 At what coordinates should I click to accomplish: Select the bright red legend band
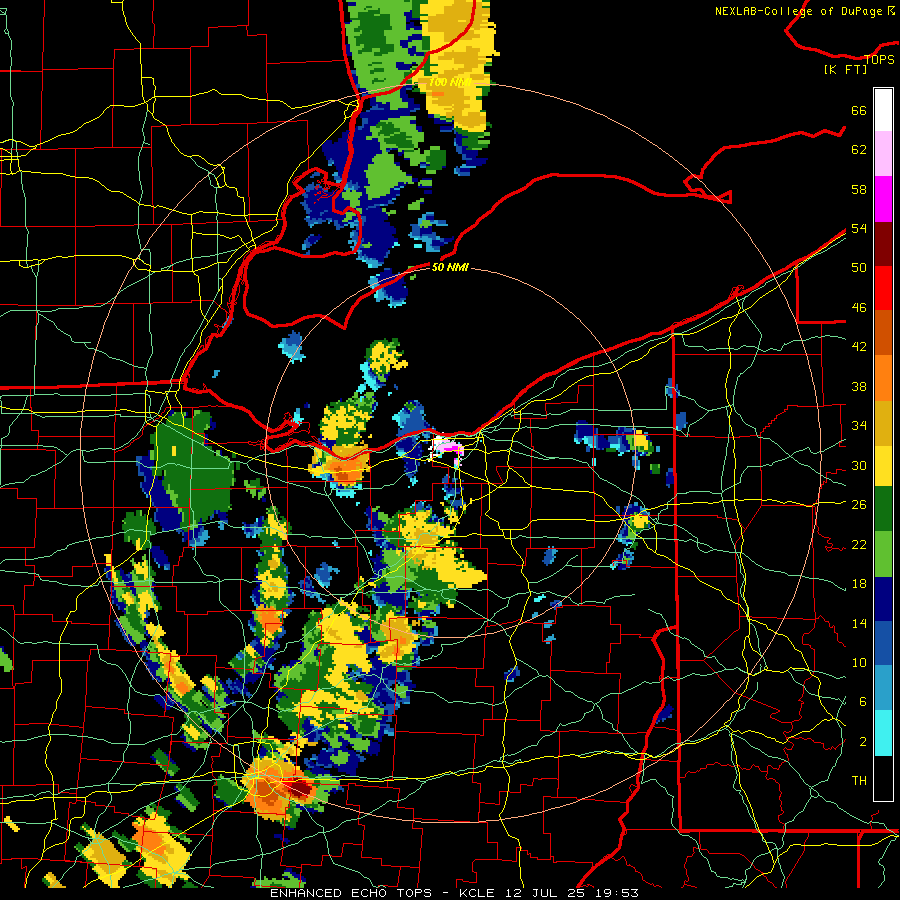883,288
